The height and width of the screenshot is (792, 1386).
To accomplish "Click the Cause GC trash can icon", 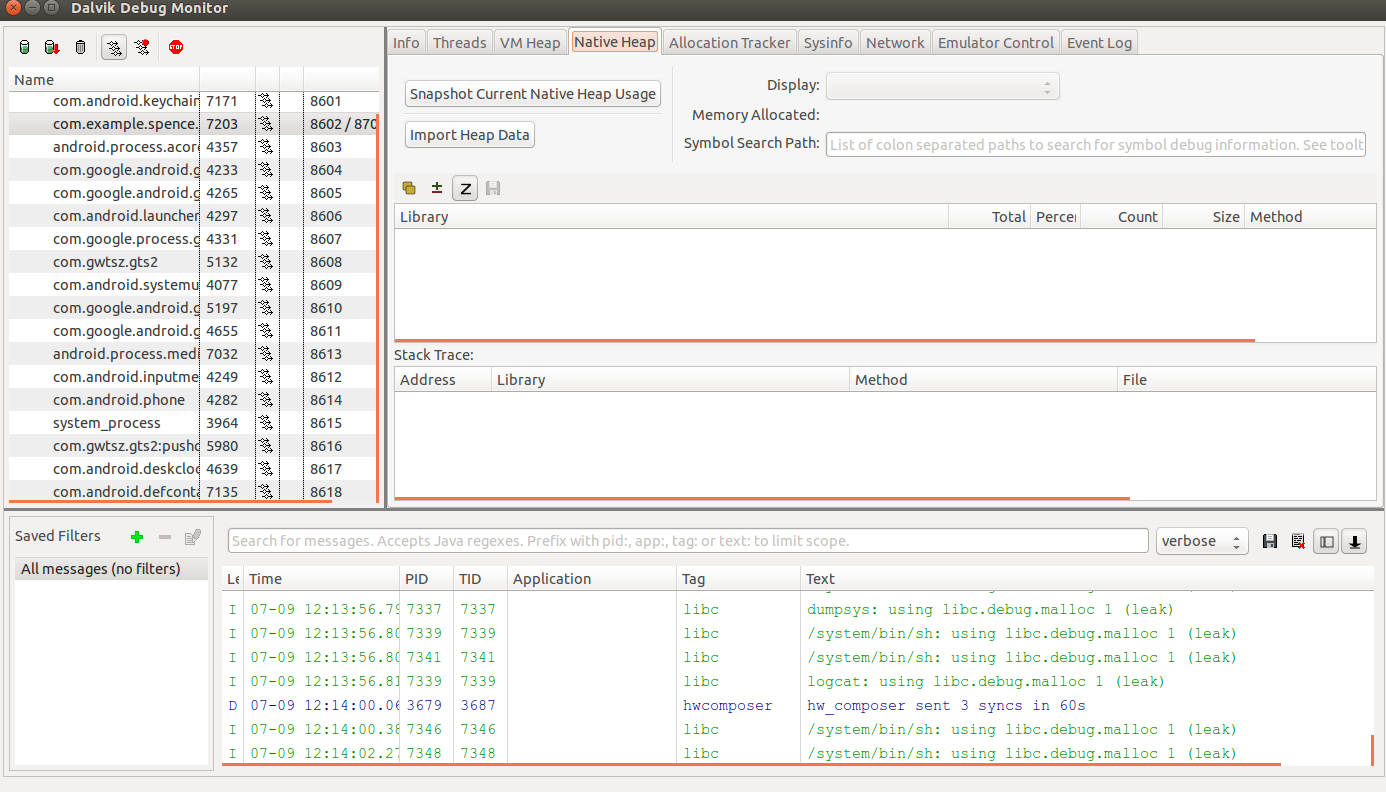I will (81, 47).
